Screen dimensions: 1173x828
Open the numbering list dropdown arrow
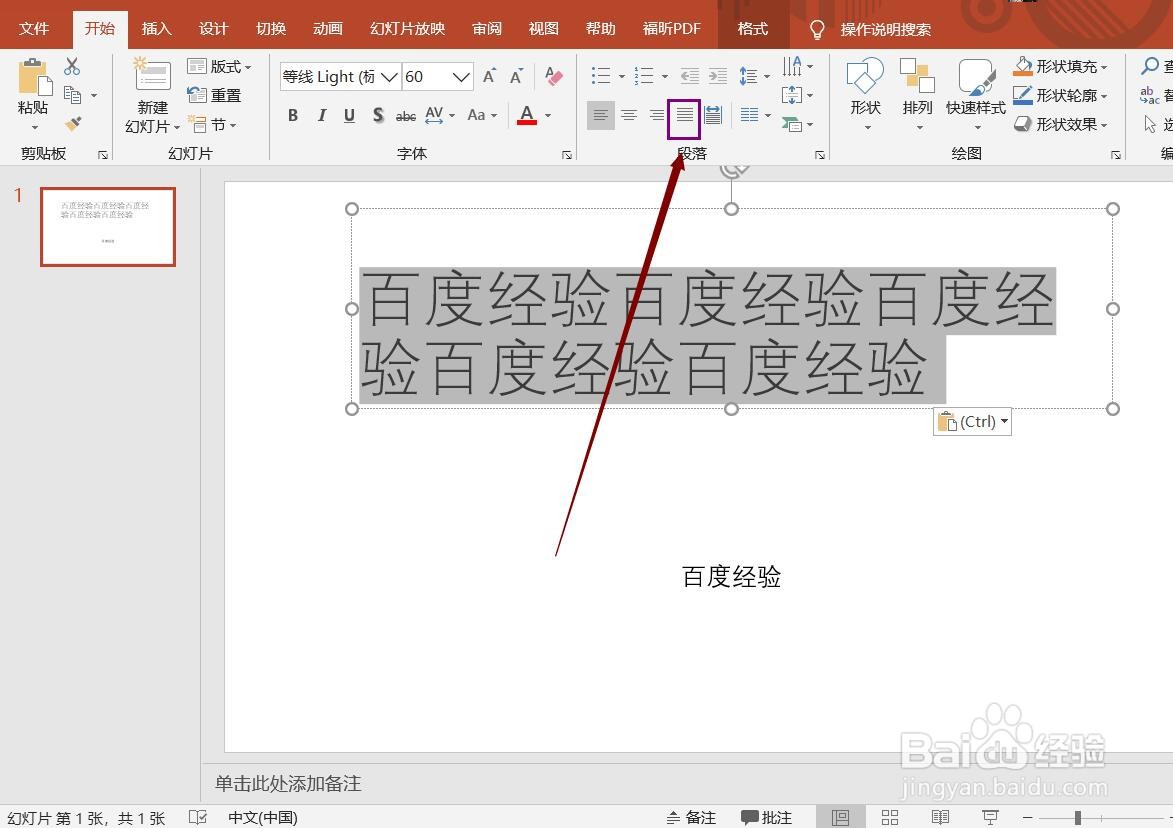pos(664,76)
